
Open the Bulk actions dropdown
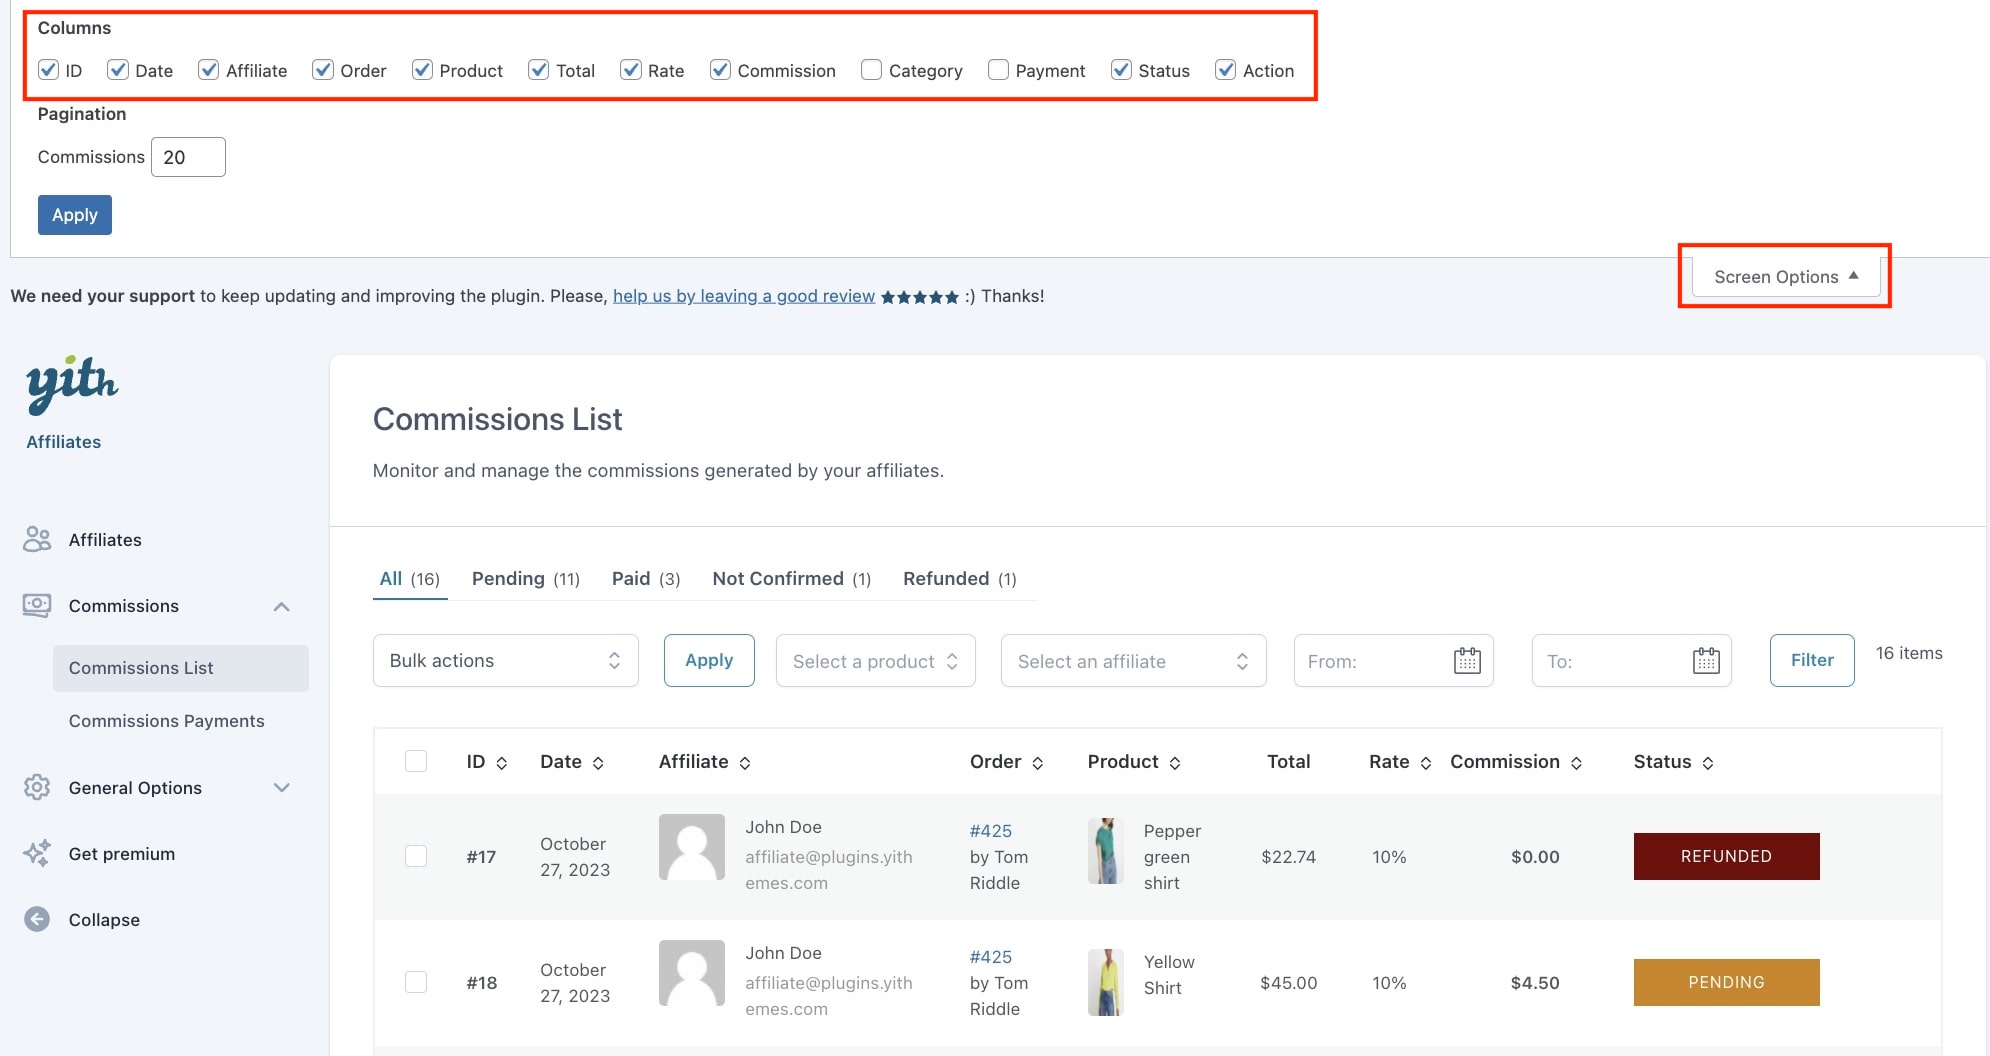tap(505, 661)
